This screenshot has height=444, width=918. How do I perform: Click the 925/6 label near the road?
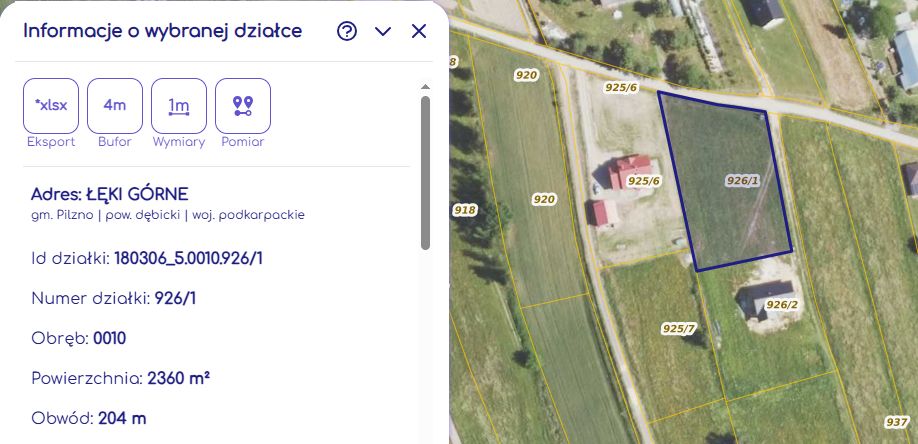pyautogui.click(x=621, y=88)
